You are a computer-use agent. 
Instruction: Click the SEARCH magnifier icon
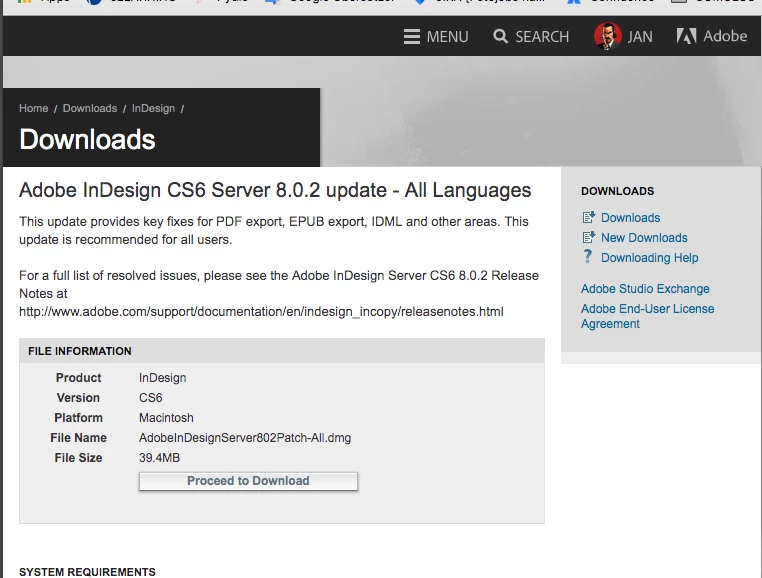501,36
